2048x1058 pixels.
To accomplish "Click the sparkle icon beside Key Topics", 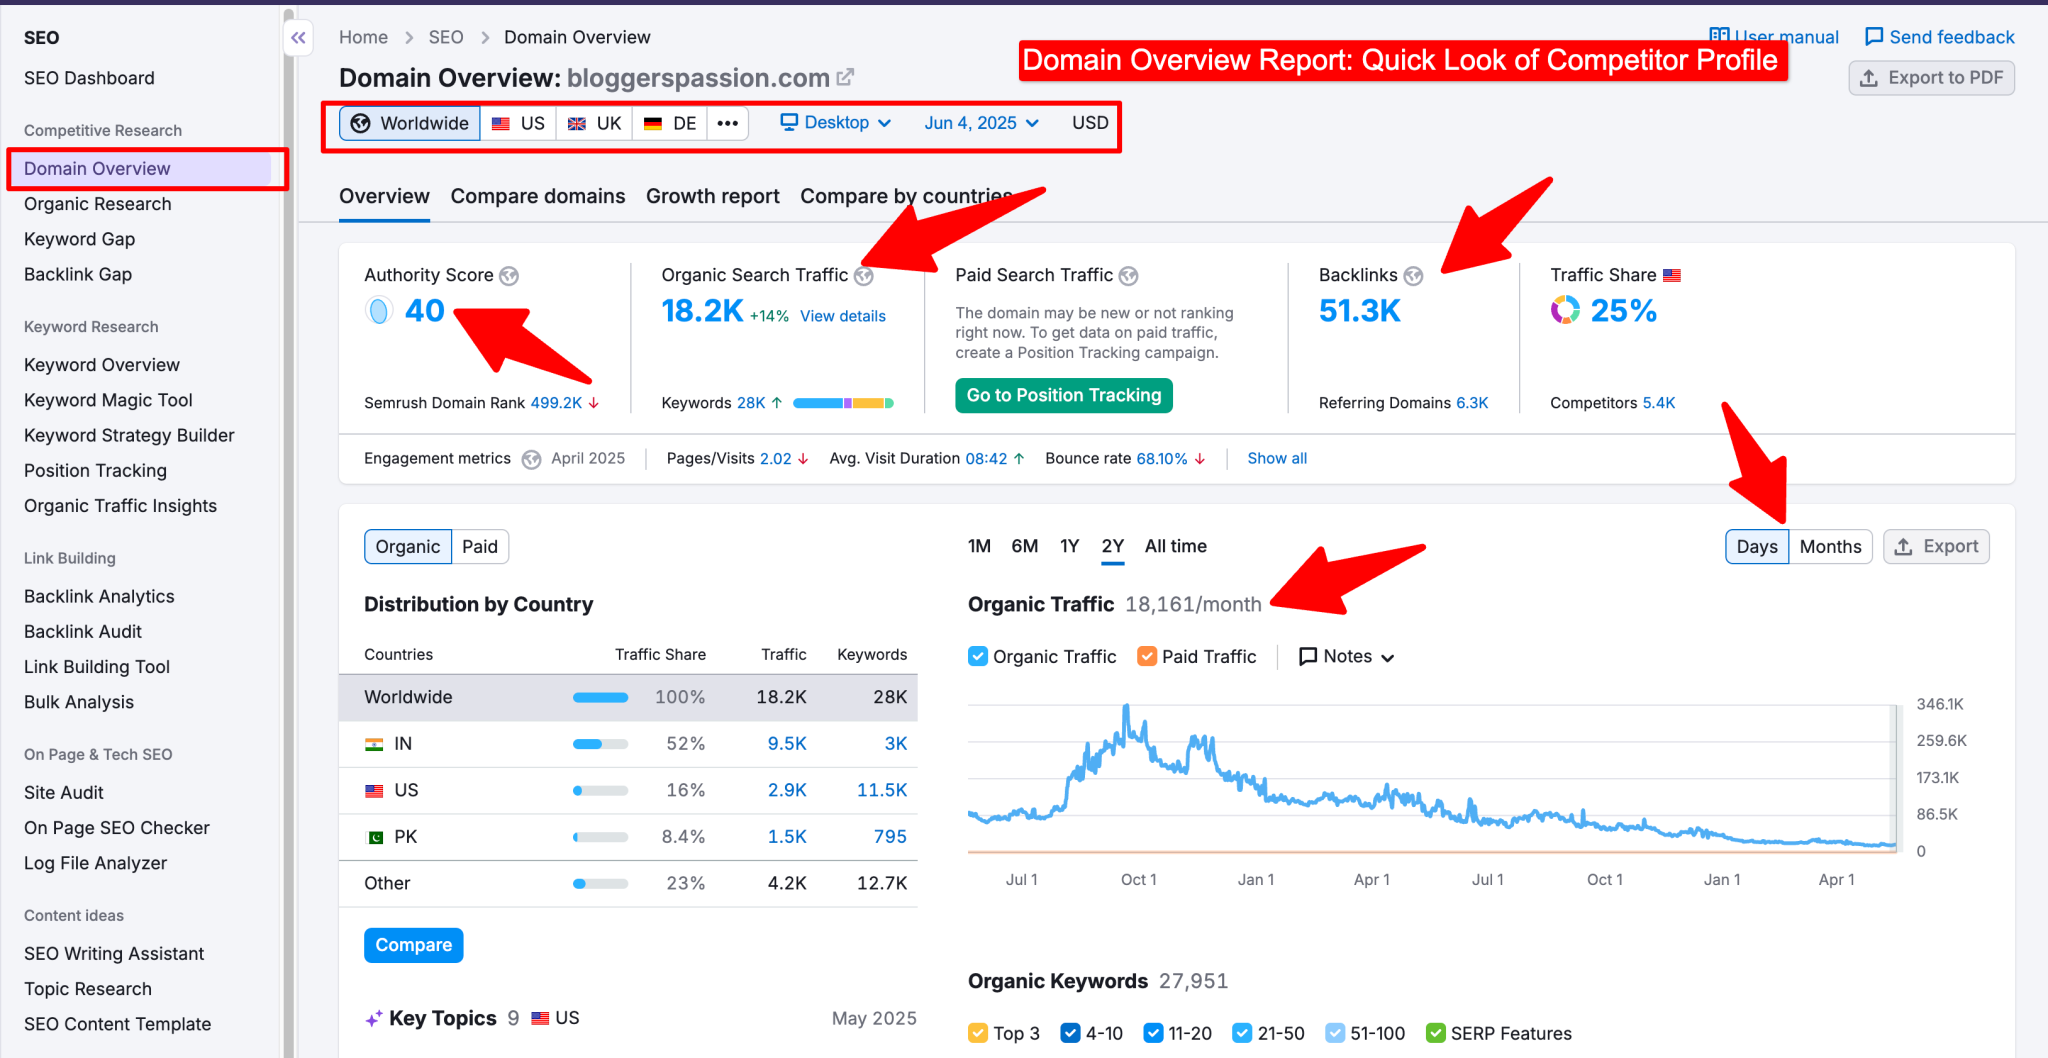I will point(374,1019).
